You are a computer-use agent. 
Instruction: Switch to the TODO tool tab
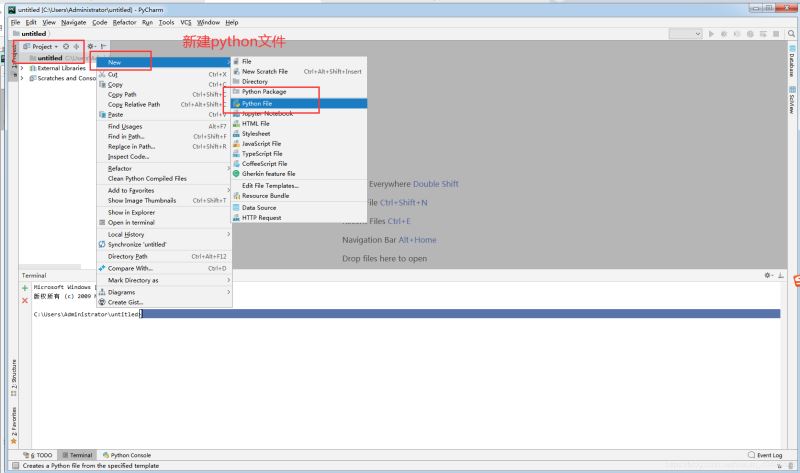38,455
